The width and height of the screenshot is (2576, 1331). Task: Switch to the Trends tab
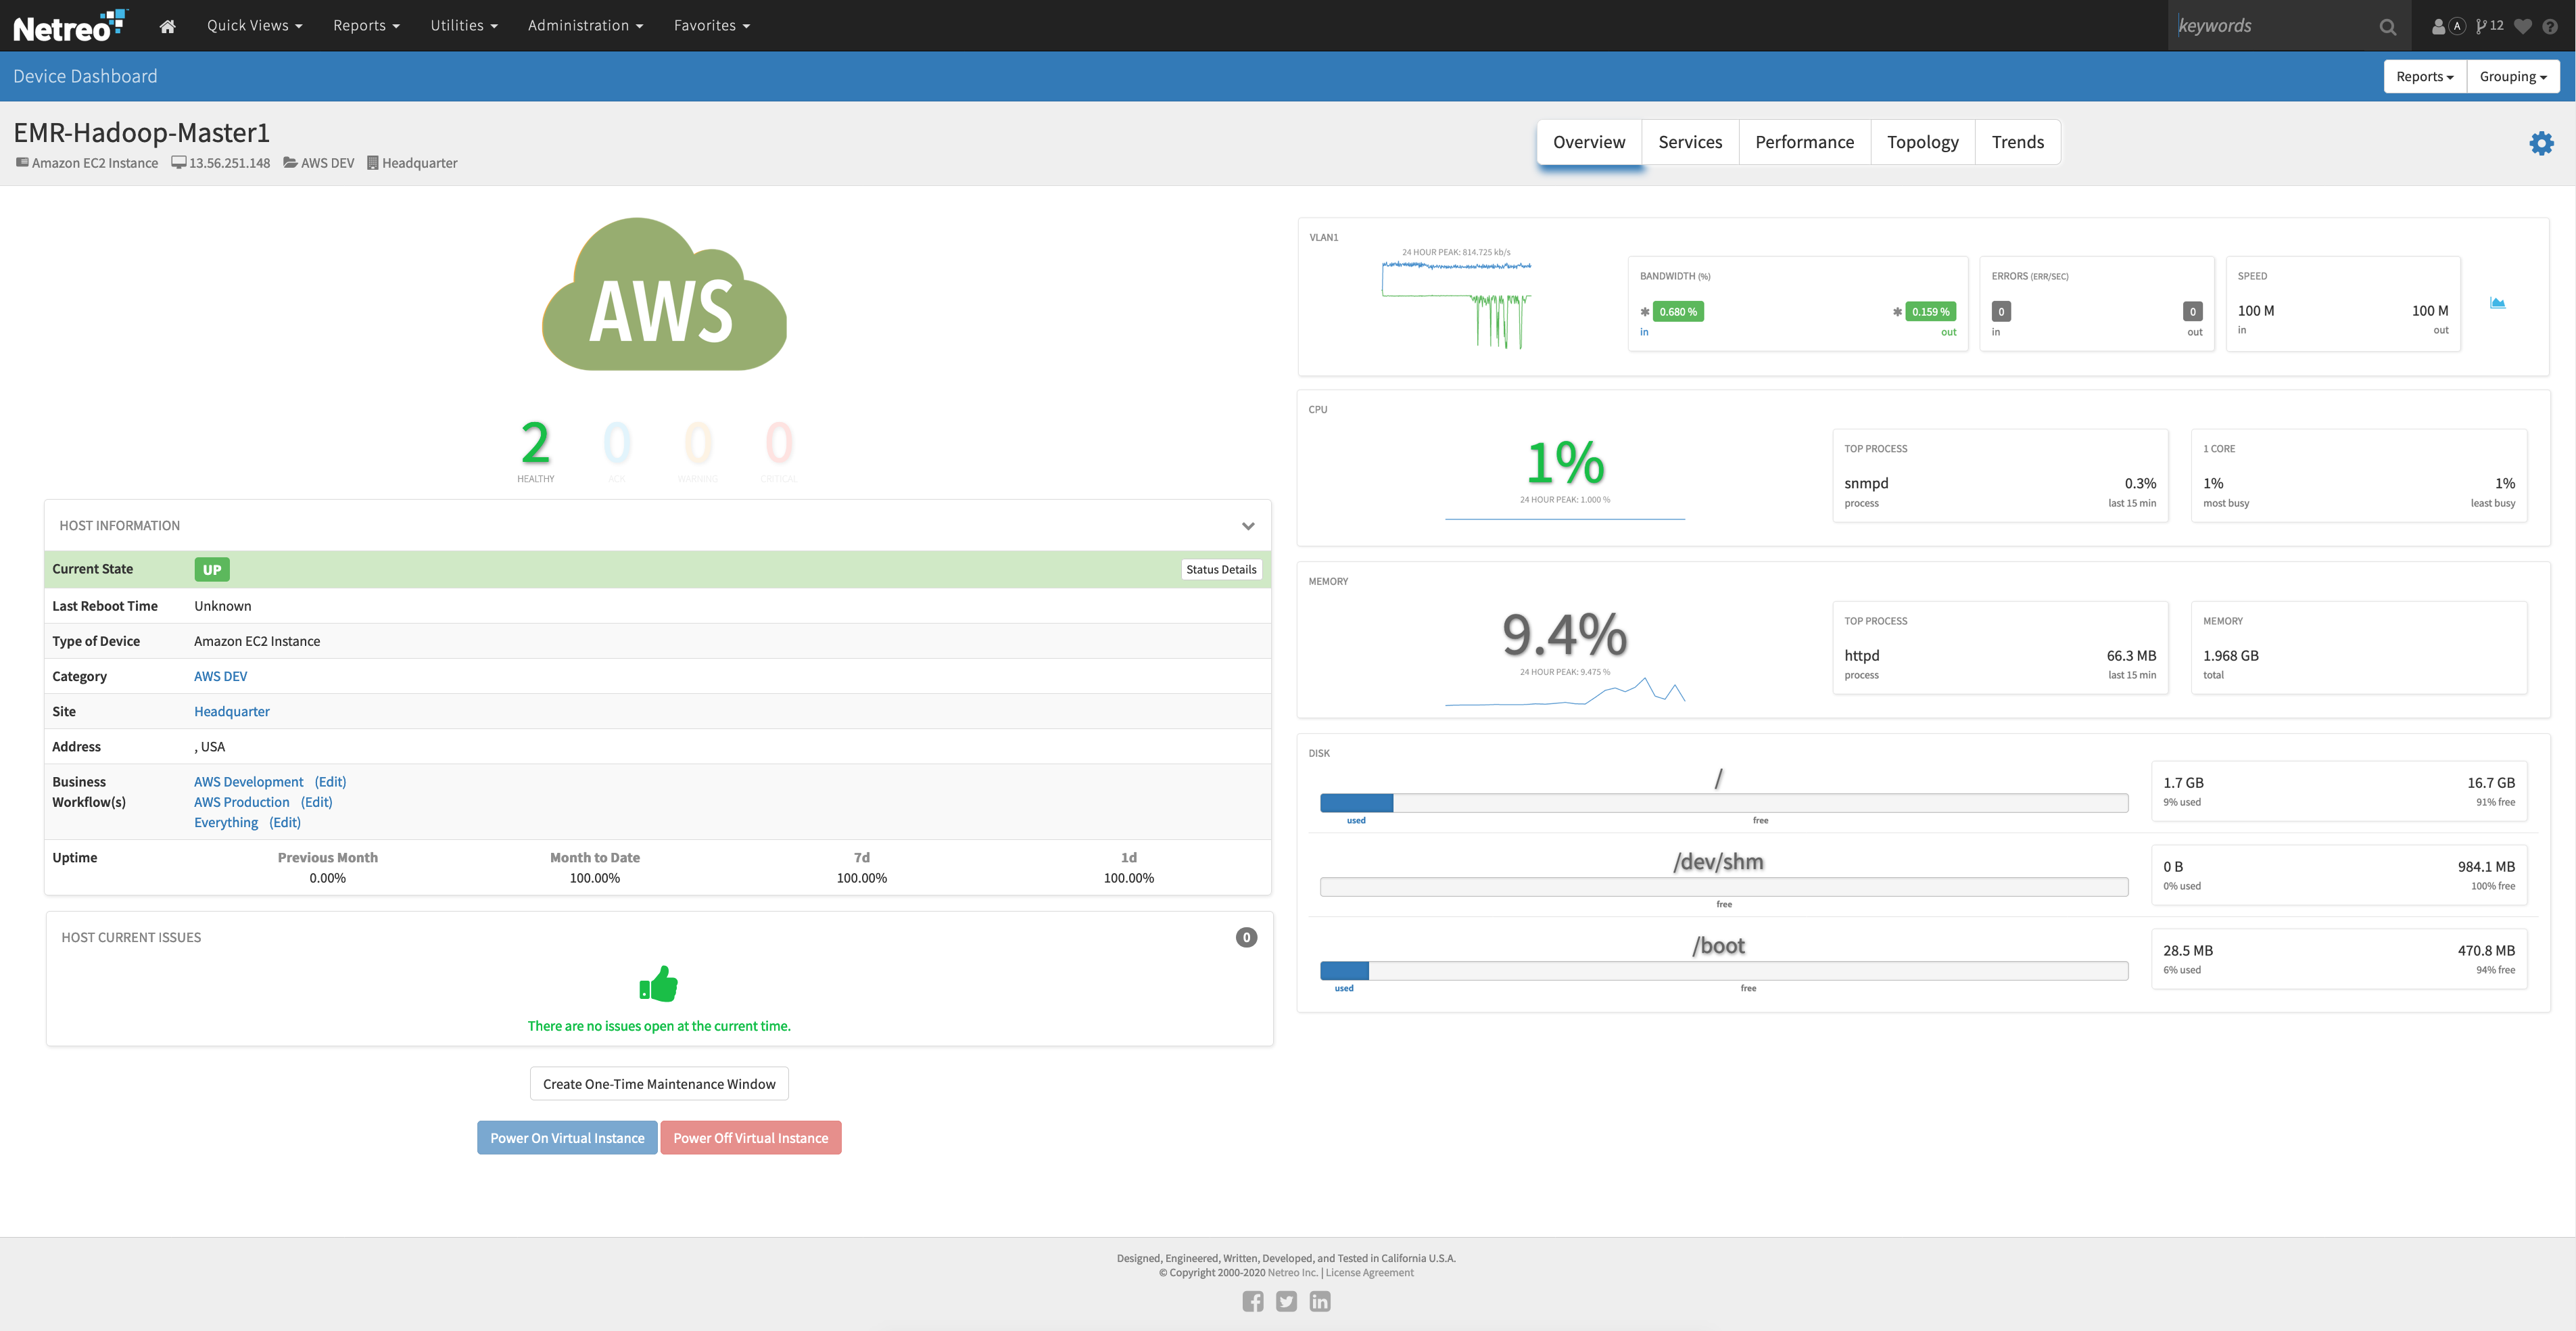pyautogui.click(x=2017, y=142)
